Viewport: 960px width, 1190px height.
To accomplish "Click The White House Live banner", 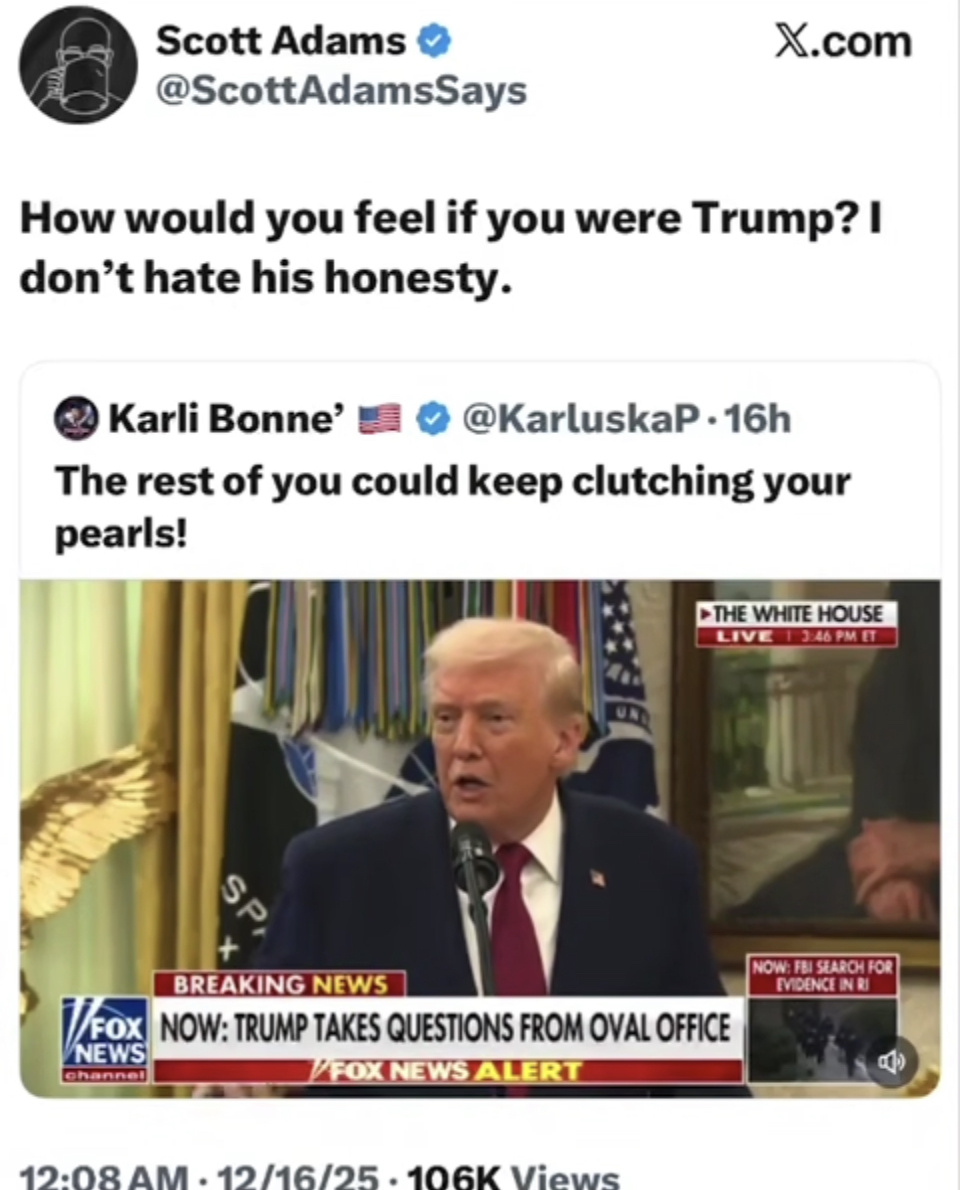I will (x=797, y=624).
